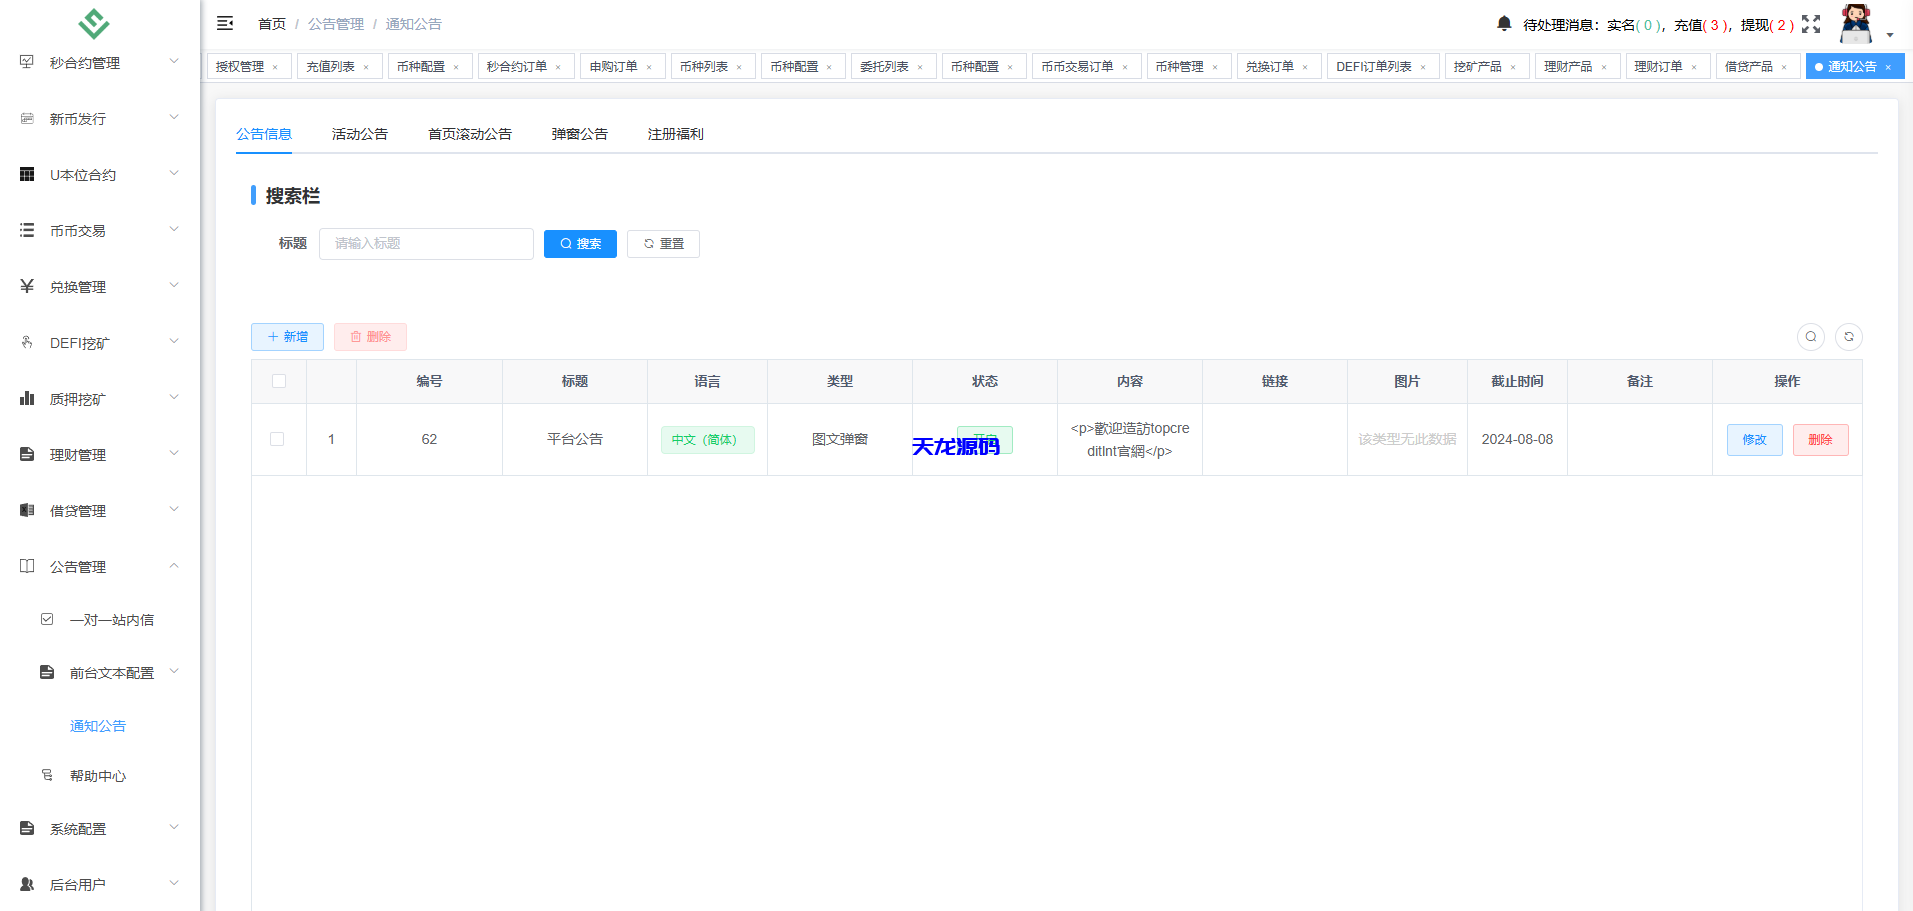This screenshot has height=911, width=1913.
Task: Switch to the 弹窗公告 tab
Action: pyautogui.click(x=580, y=133)
